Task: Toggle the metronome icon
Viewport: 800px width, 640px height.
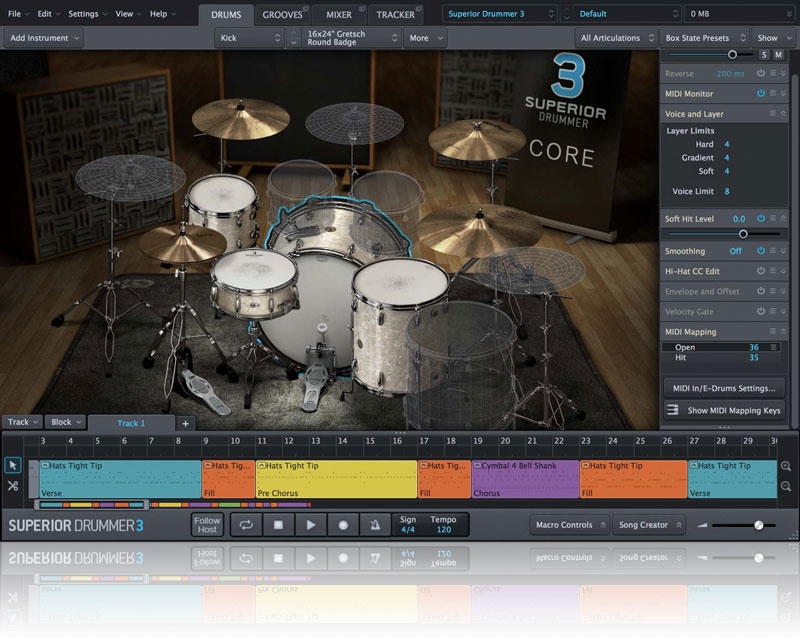Action: pos(375,525)
